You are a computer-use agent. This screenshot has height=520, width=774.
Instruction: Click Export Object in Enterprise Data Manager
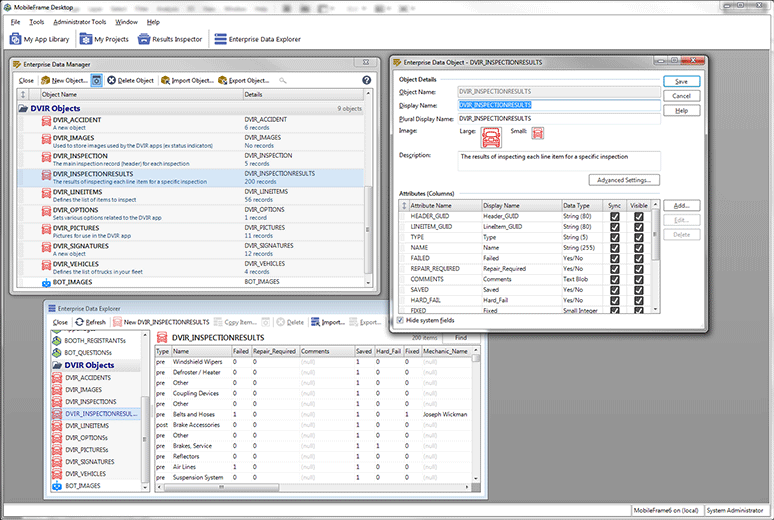click(244, 80)
